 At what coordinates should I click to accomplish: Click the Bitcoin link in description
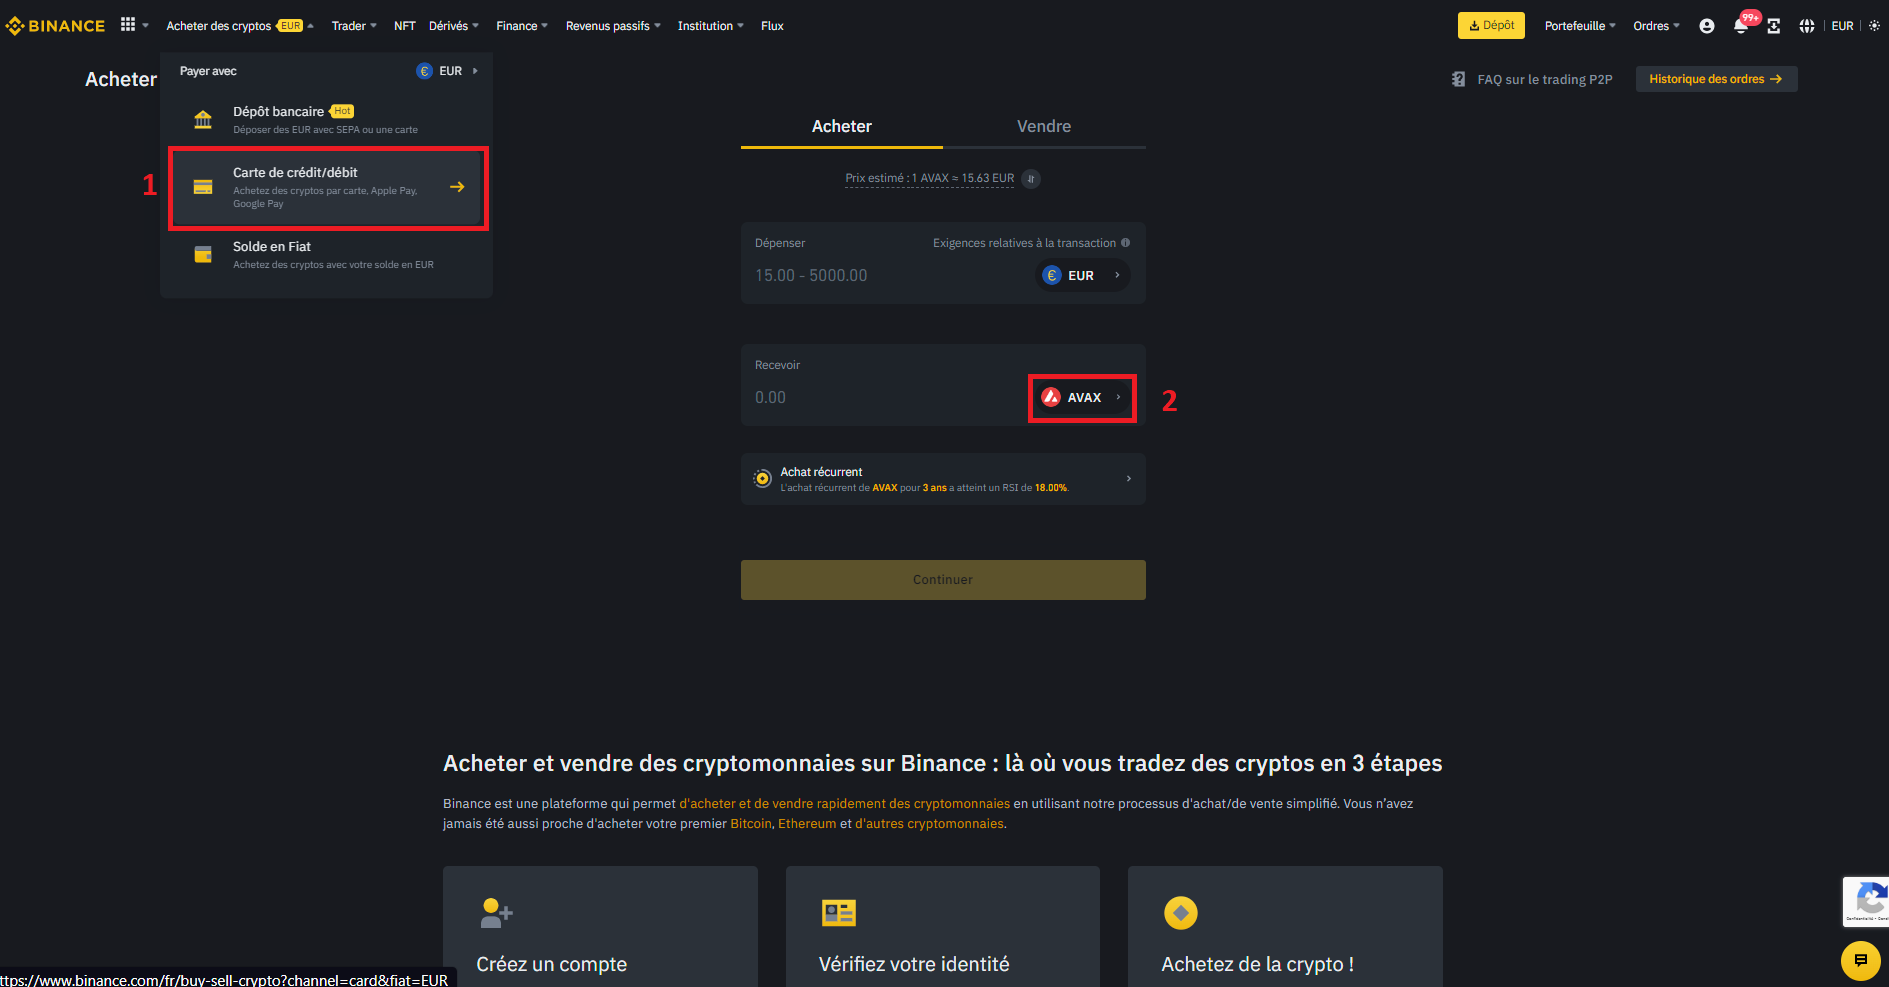(751, 824)
